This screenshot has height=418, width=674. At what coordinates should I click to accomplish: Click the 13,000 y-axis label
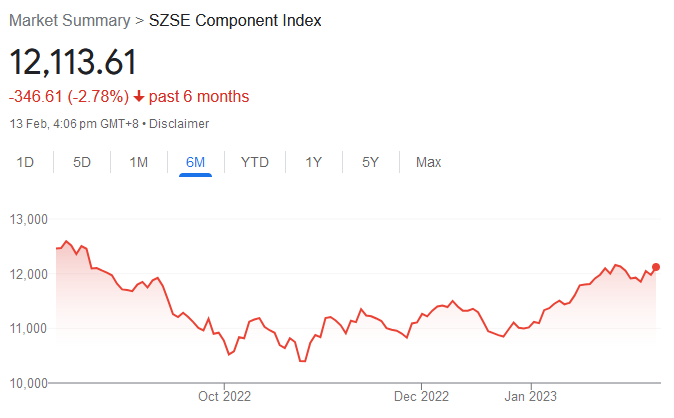tap(28, 219)
